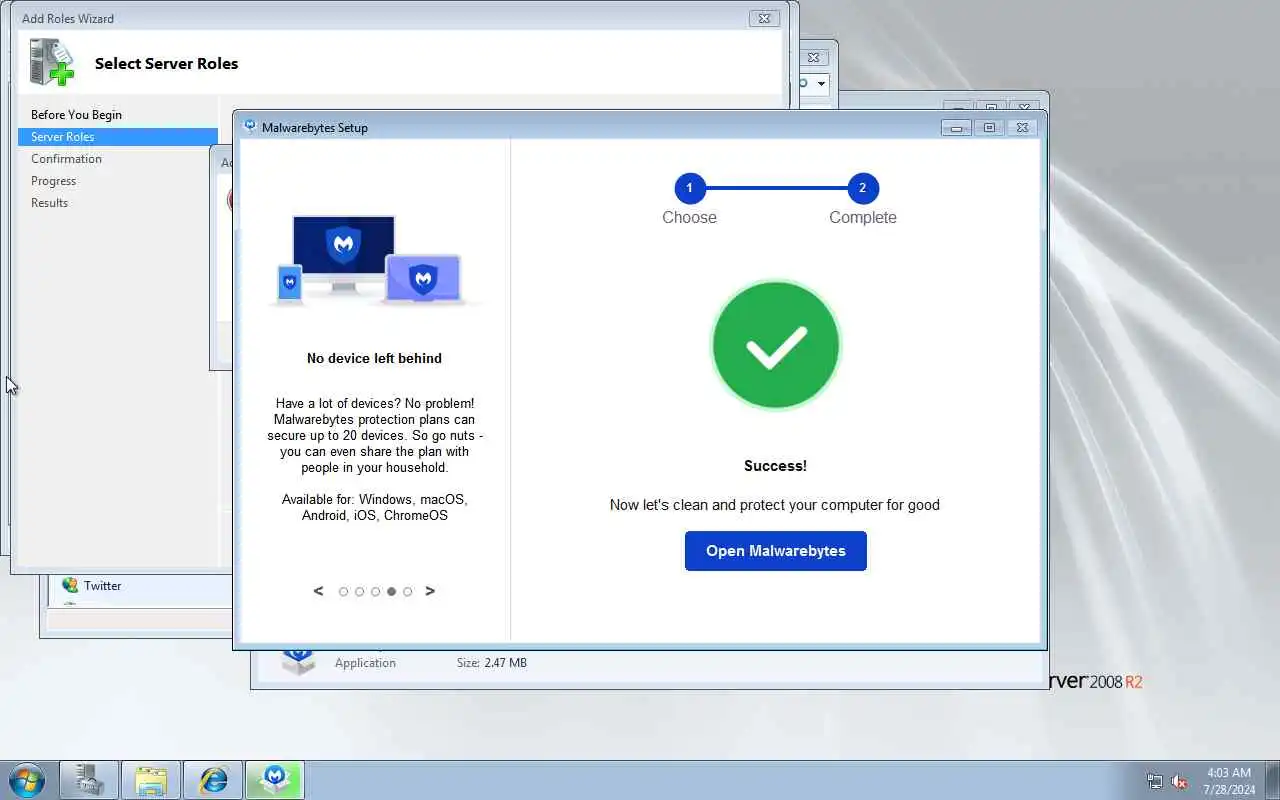Screen dimensions: 1280x800
Task: Click the green success checkmark icon
Action: pyautogui.click(x=775, y=345)
